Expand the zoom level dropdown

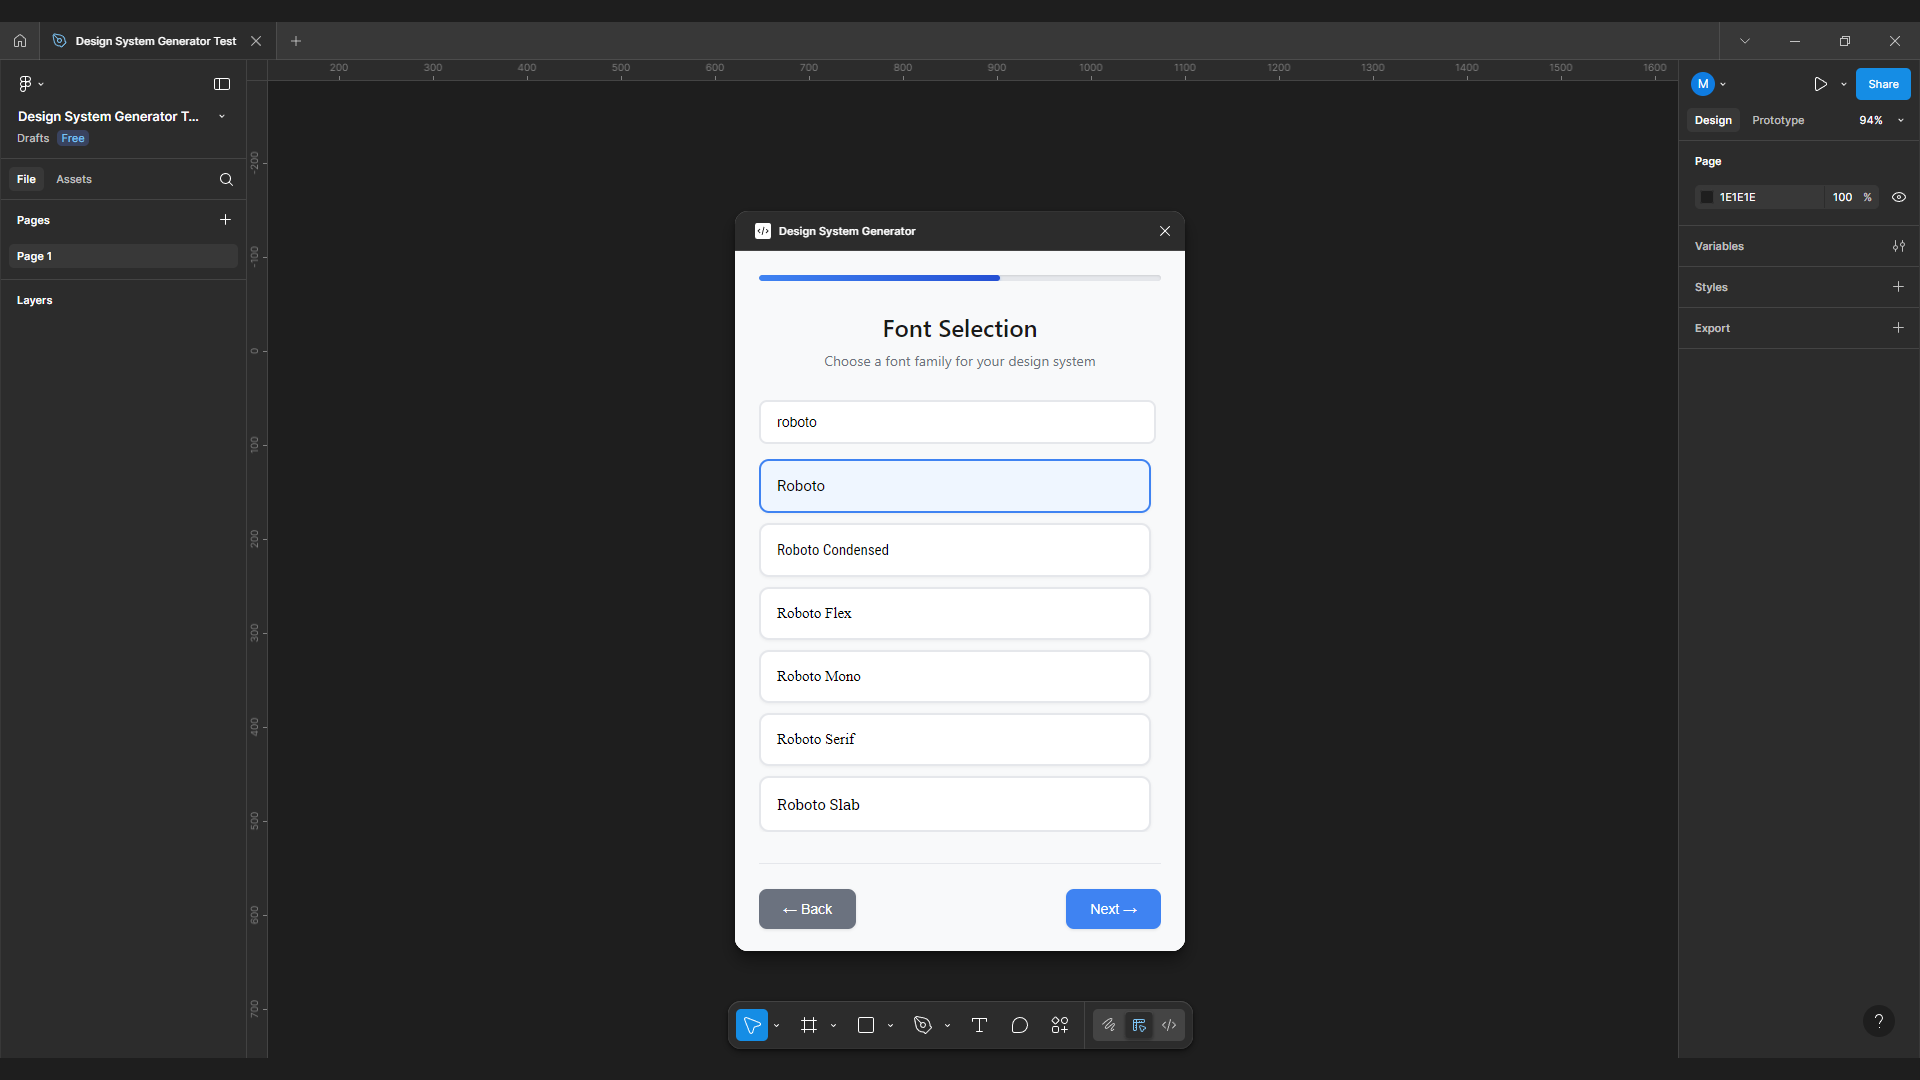pos(1900,120)
